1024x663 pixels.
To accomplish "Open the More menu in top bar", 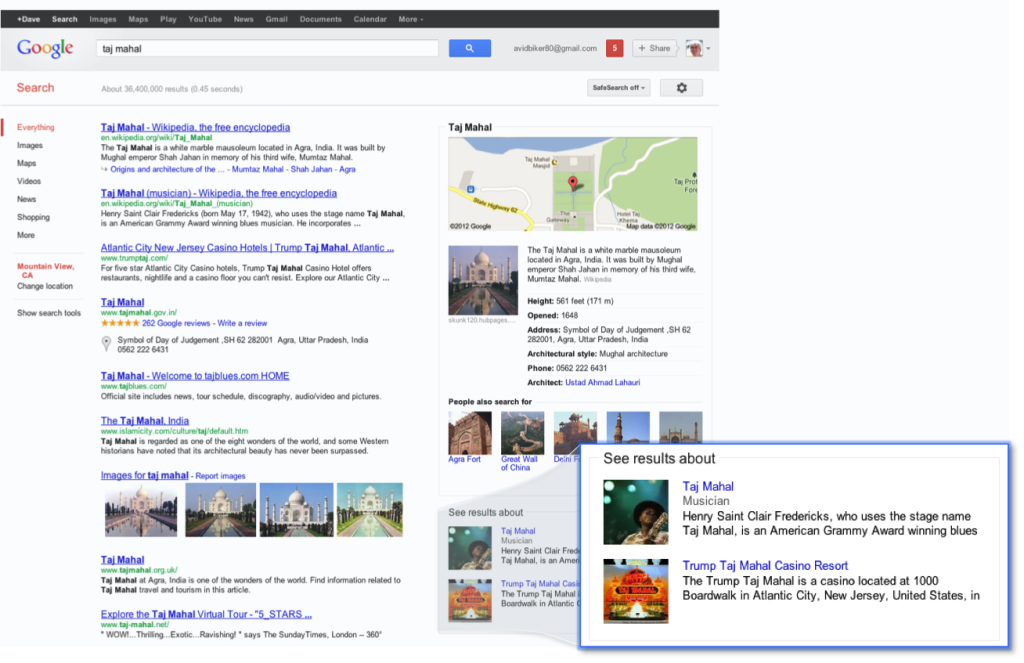I will [411, 19].
